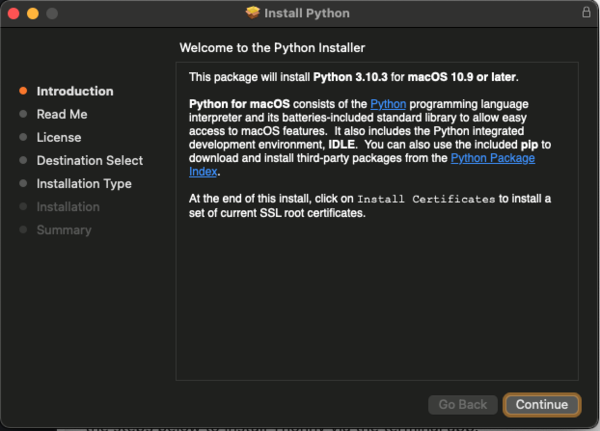
Task: Minimize the installer with the yellow button
Action: [x=32, y=13]
